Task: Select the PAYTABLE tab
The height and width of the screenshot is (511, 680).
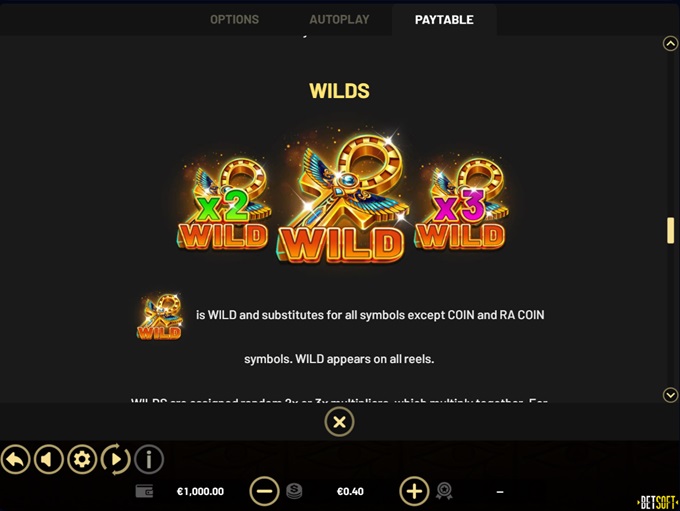Action: pyautogui.click(x=444, y=20)
